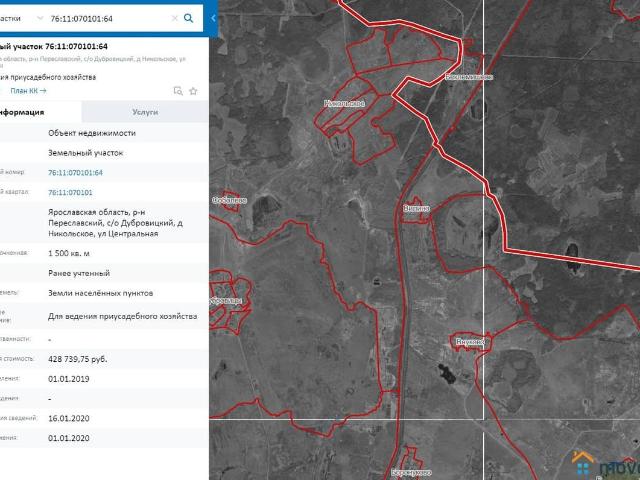Open cadastral number link 76:11:070101:64
The height and width of the screenshot is (480, 640).
pyautogui.click(x=76, y=173)
